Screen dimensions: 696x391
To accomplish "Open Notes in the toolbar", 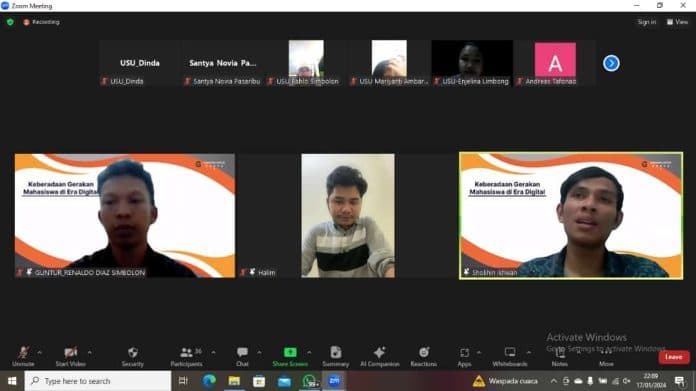I will click(x=560, y=356).
